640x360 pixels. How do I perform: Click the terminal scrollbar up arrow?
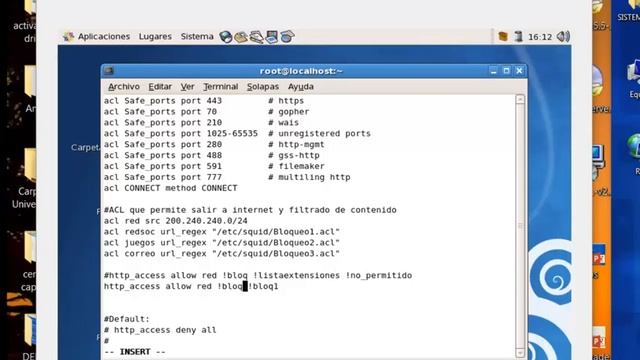click(x=520, y=99)
